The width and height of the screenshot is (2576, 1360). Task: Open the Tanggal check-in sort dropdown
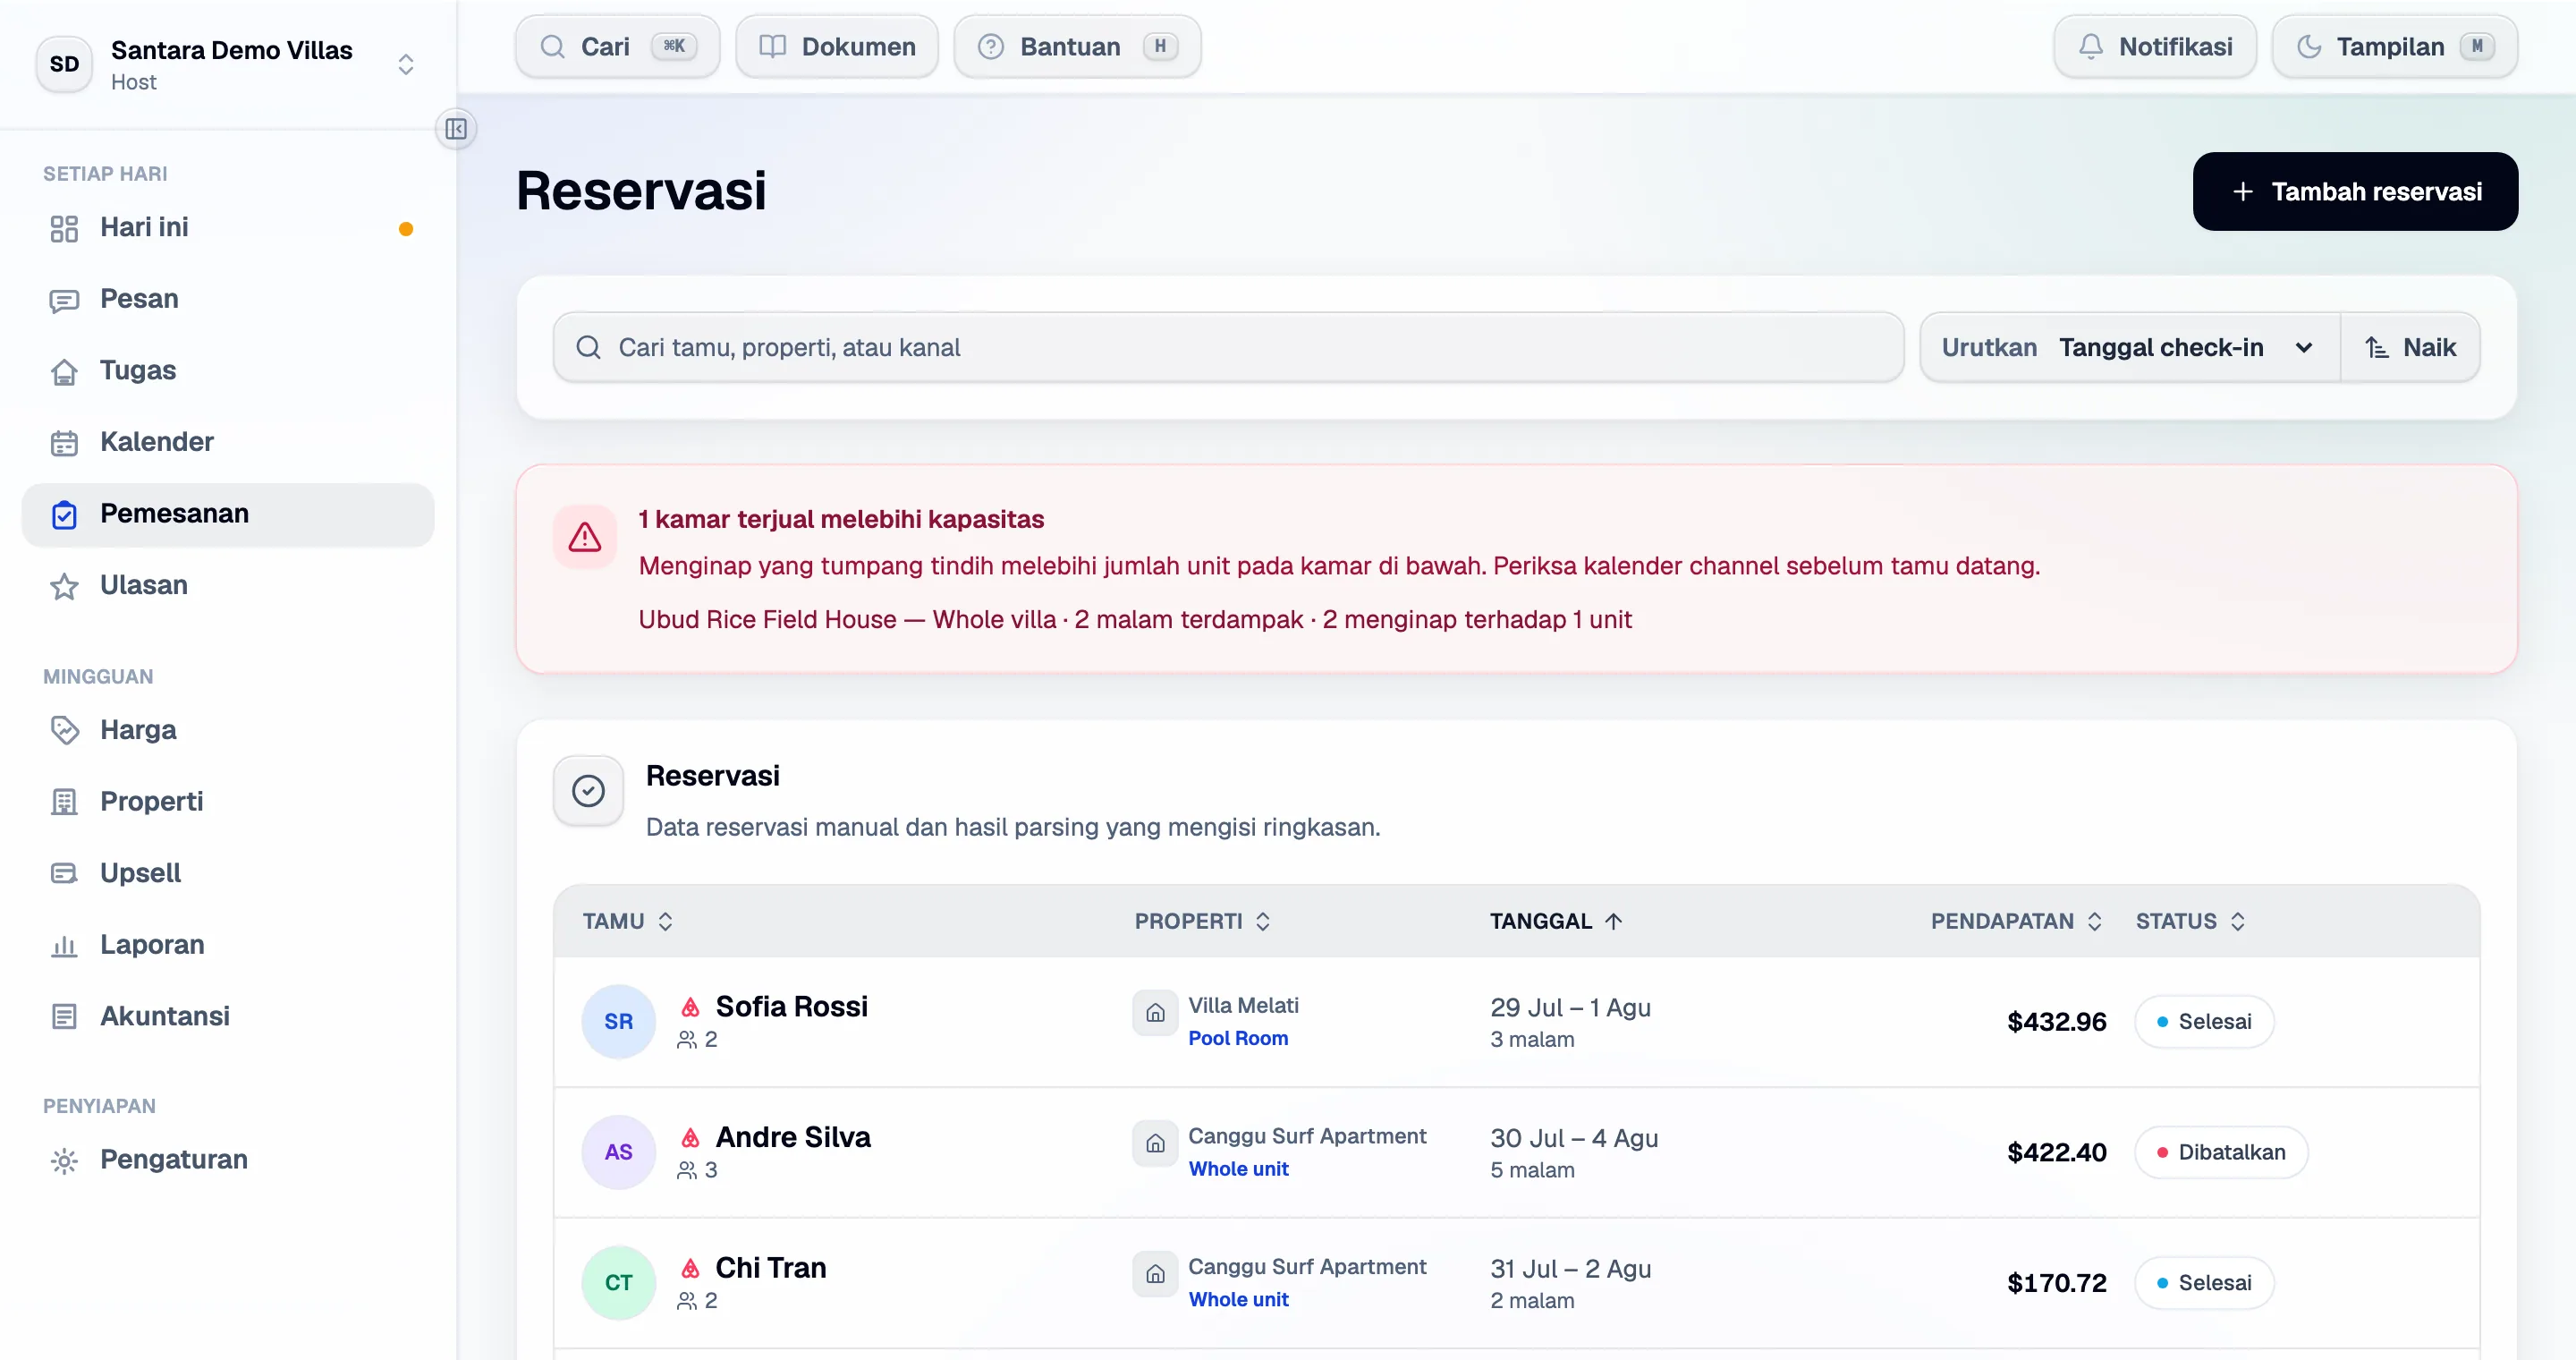coord(2130,347)
